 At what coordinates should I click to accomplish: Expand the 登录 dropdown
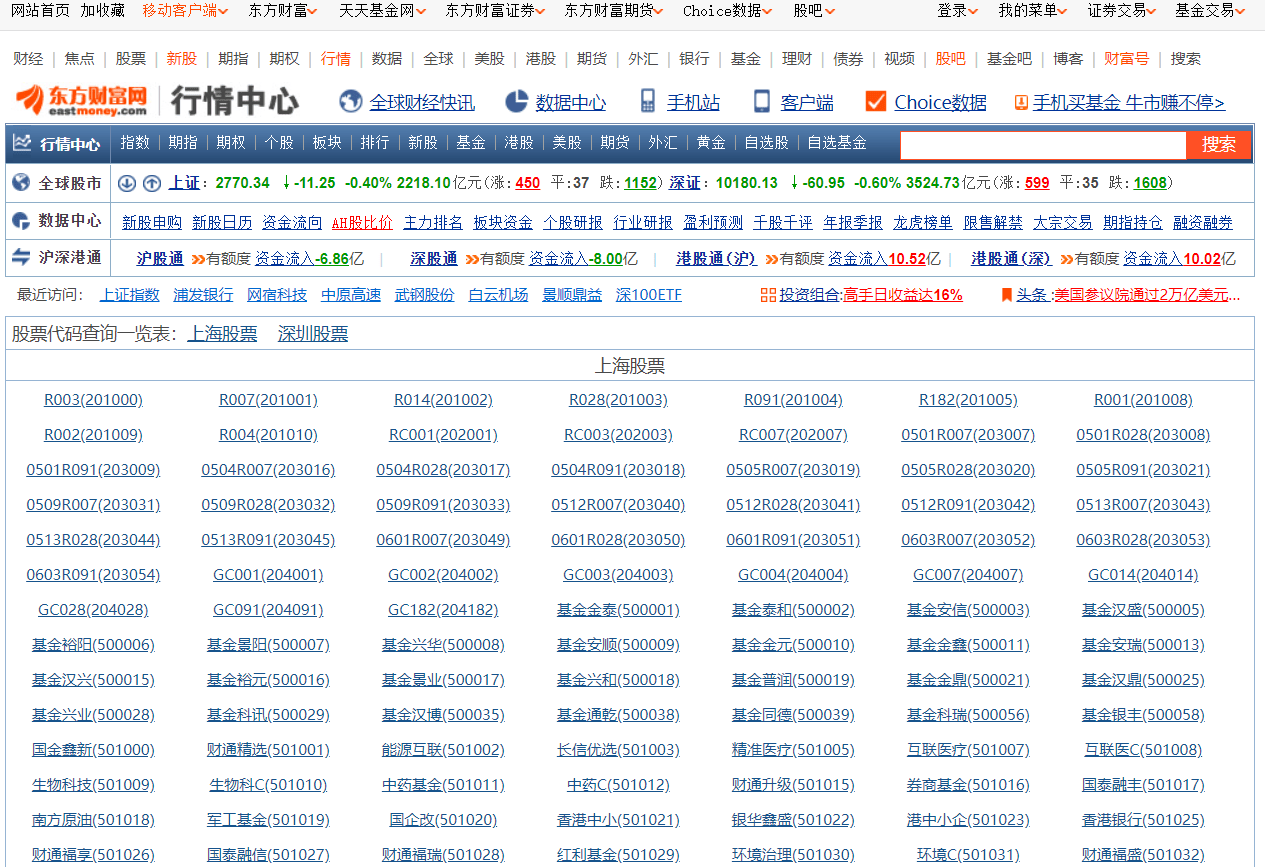(959, 11)
